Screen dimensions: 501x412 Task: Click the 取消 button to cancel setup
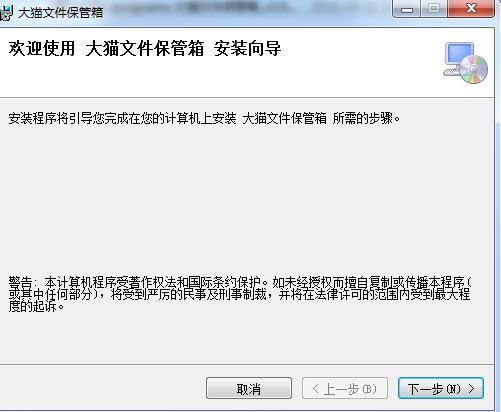(x=249, y=388)
